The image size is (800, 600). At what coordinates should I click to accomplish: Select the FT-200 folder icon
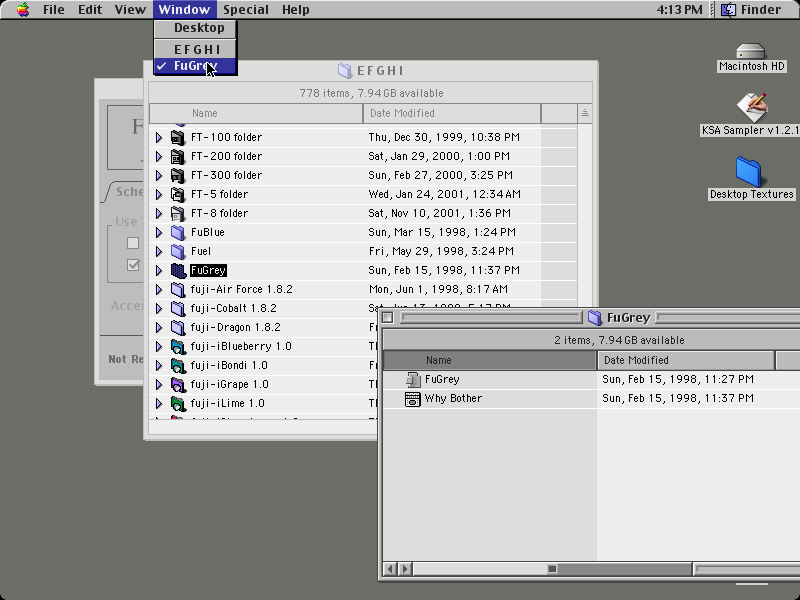pos(178,156)
